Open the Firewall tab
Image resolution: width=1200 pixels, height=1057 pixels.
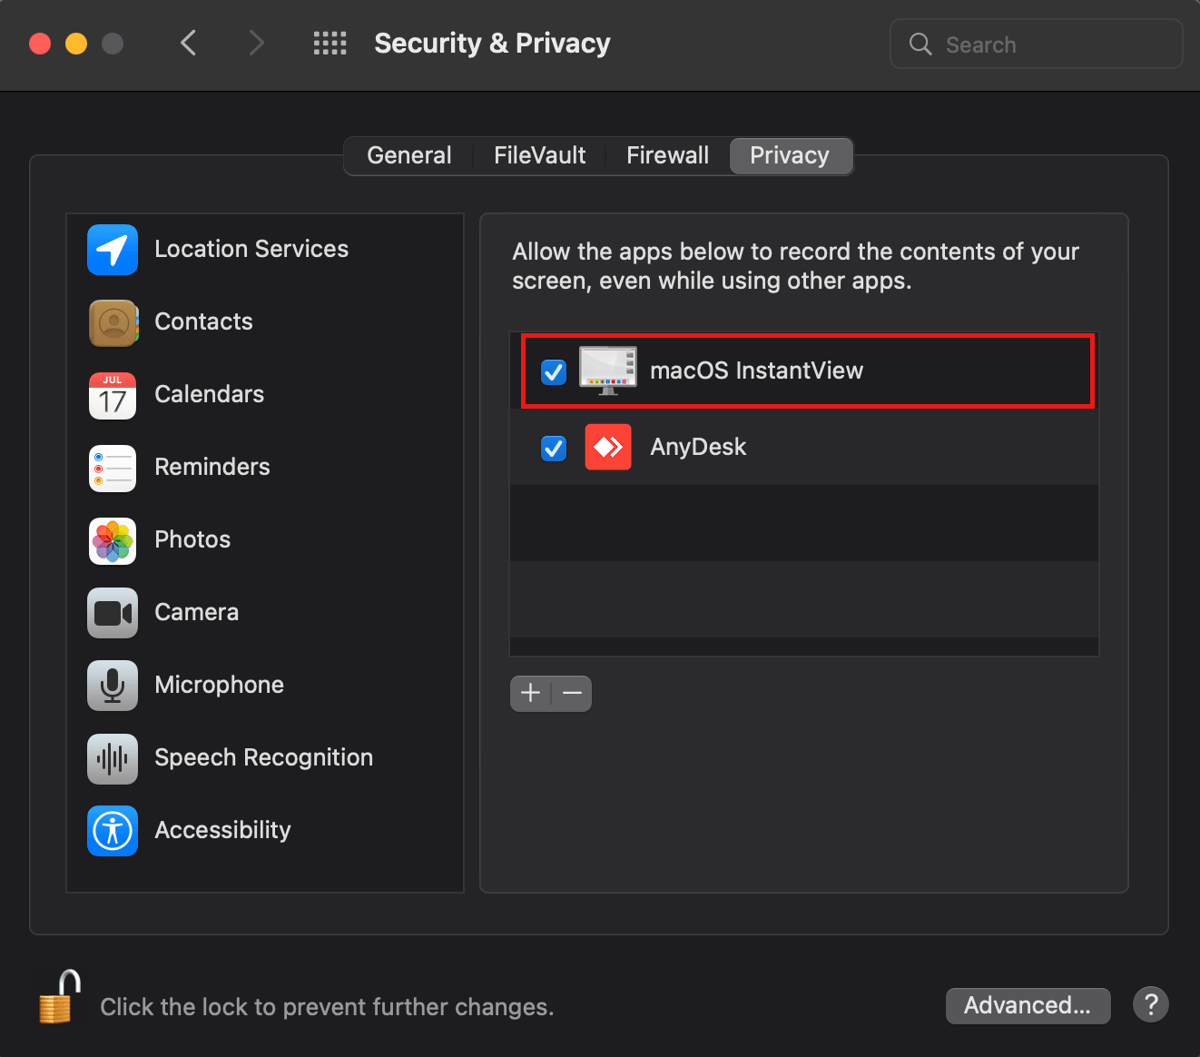667,155
